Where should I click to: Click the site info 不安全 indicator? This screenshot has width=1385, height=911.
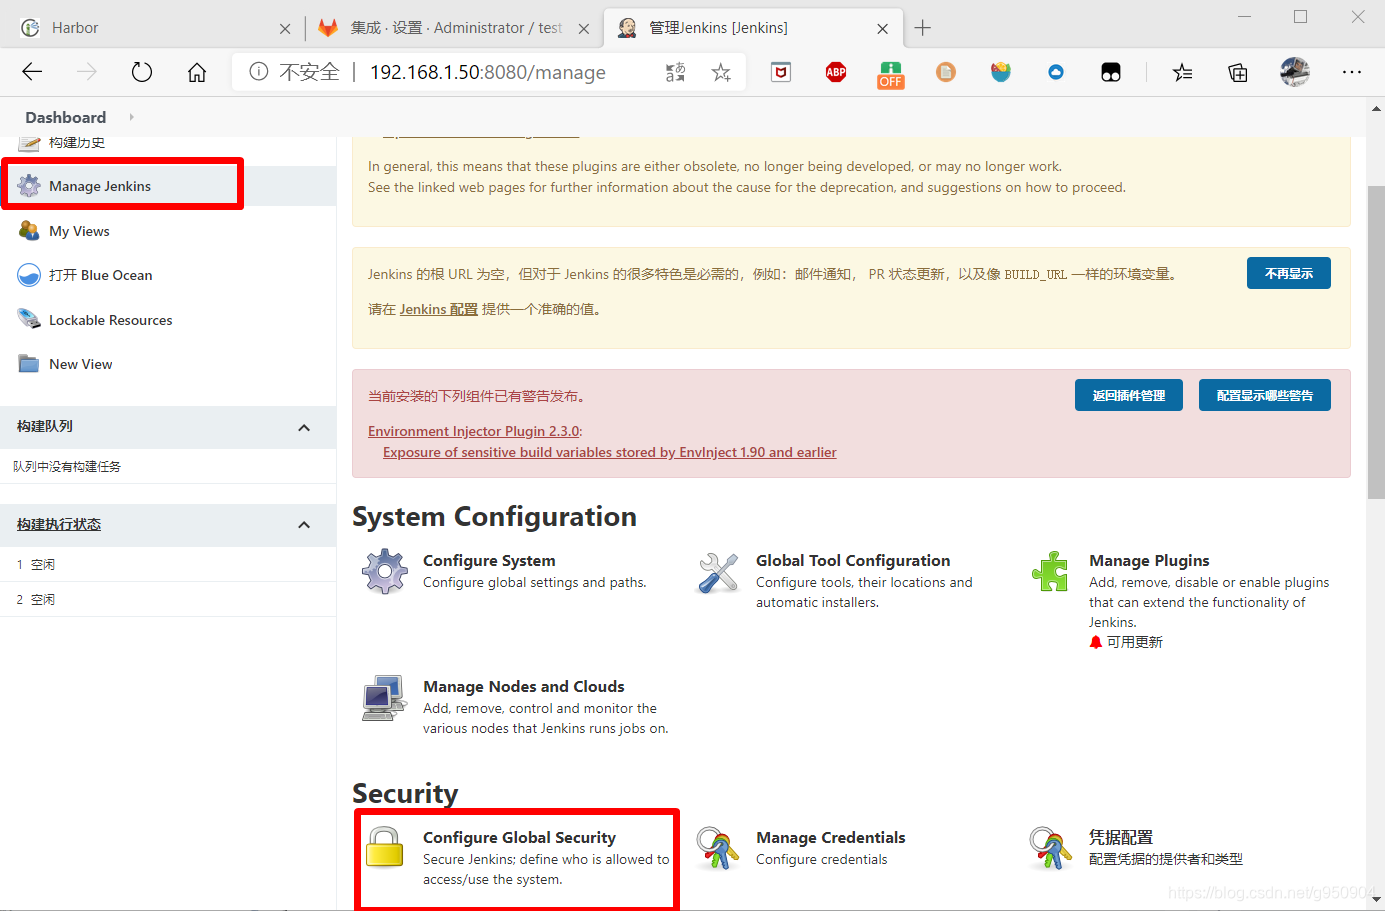click(x=295, y=72)
